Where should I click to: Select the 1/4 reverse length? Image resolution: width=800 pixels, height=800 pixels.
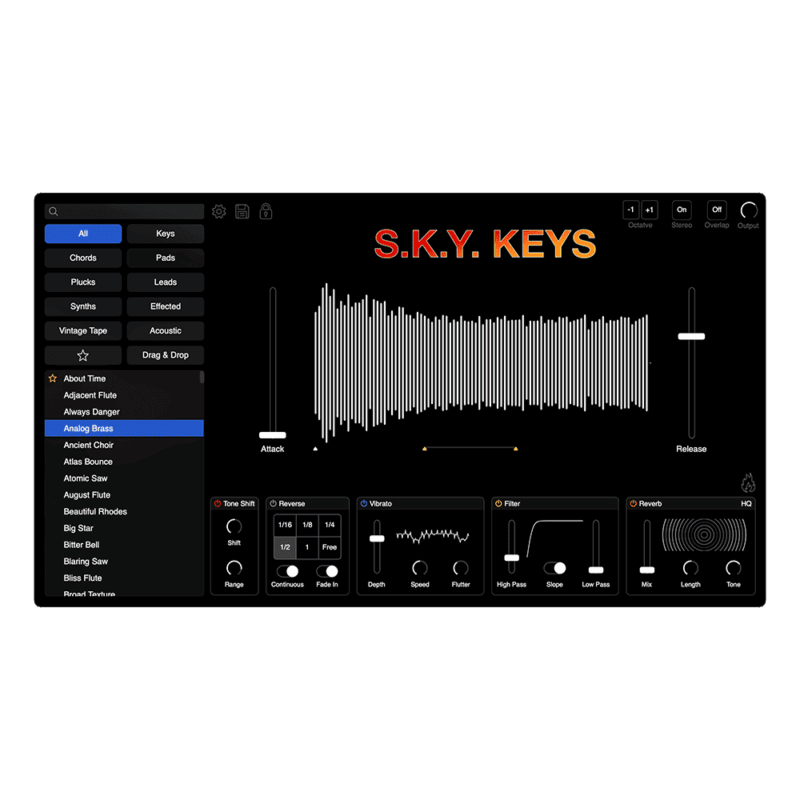pos(330,524)
